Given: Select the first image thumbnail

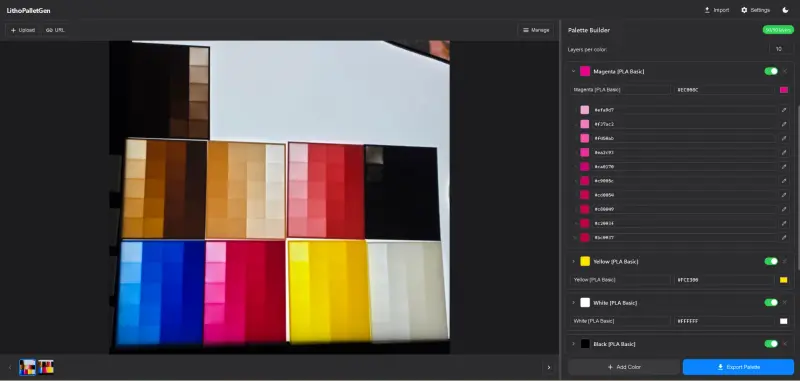Looking at the screenshot, I should click(x=28, y=367).
